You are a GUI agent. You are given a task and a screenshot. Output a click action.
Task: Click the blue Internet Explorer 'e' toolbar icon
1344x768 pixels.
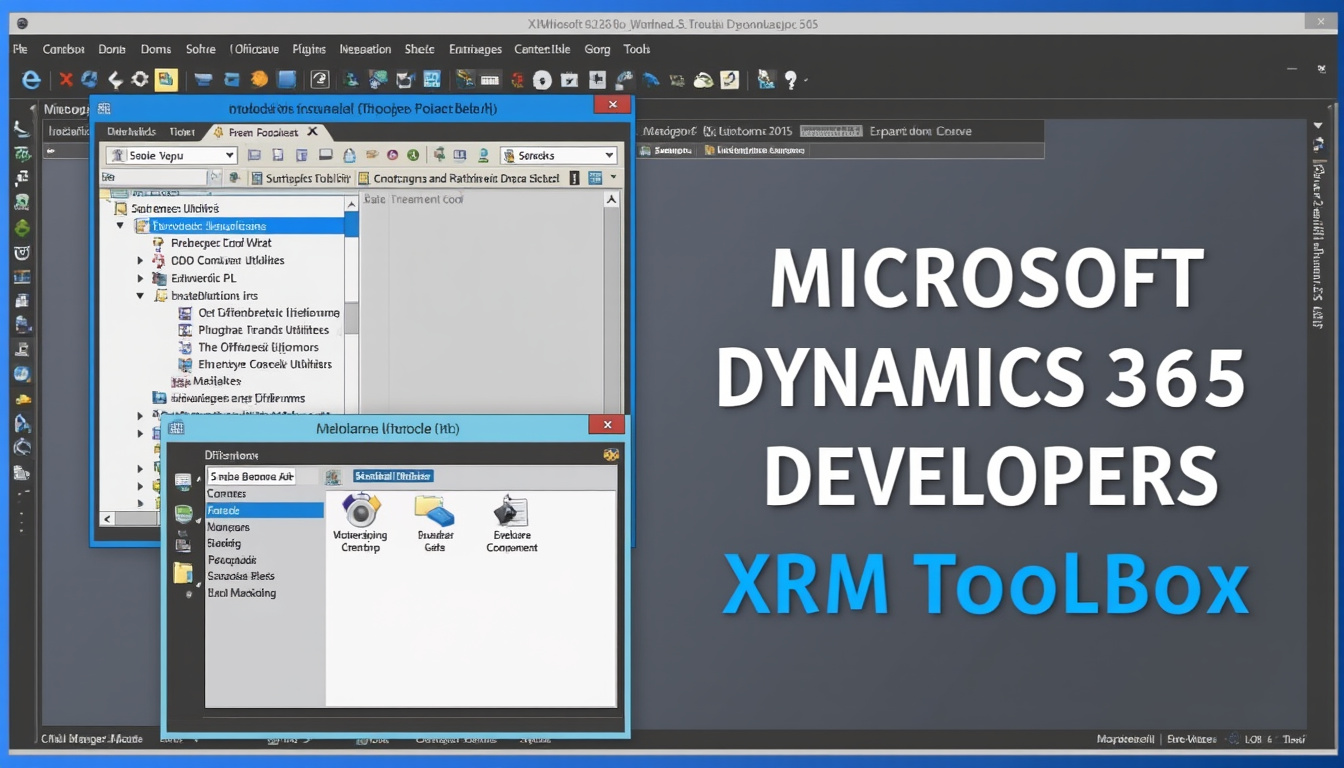point(31,81)
